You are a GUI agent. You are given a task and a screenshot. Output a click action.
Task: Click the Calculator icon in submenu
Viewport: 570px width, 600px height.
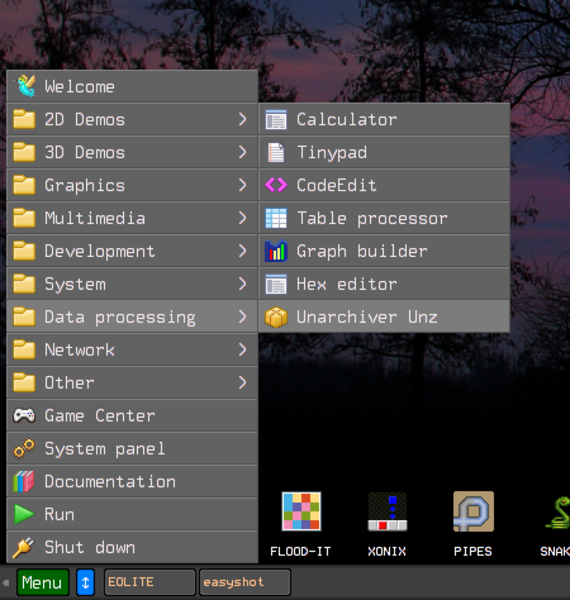click(276, 119)
